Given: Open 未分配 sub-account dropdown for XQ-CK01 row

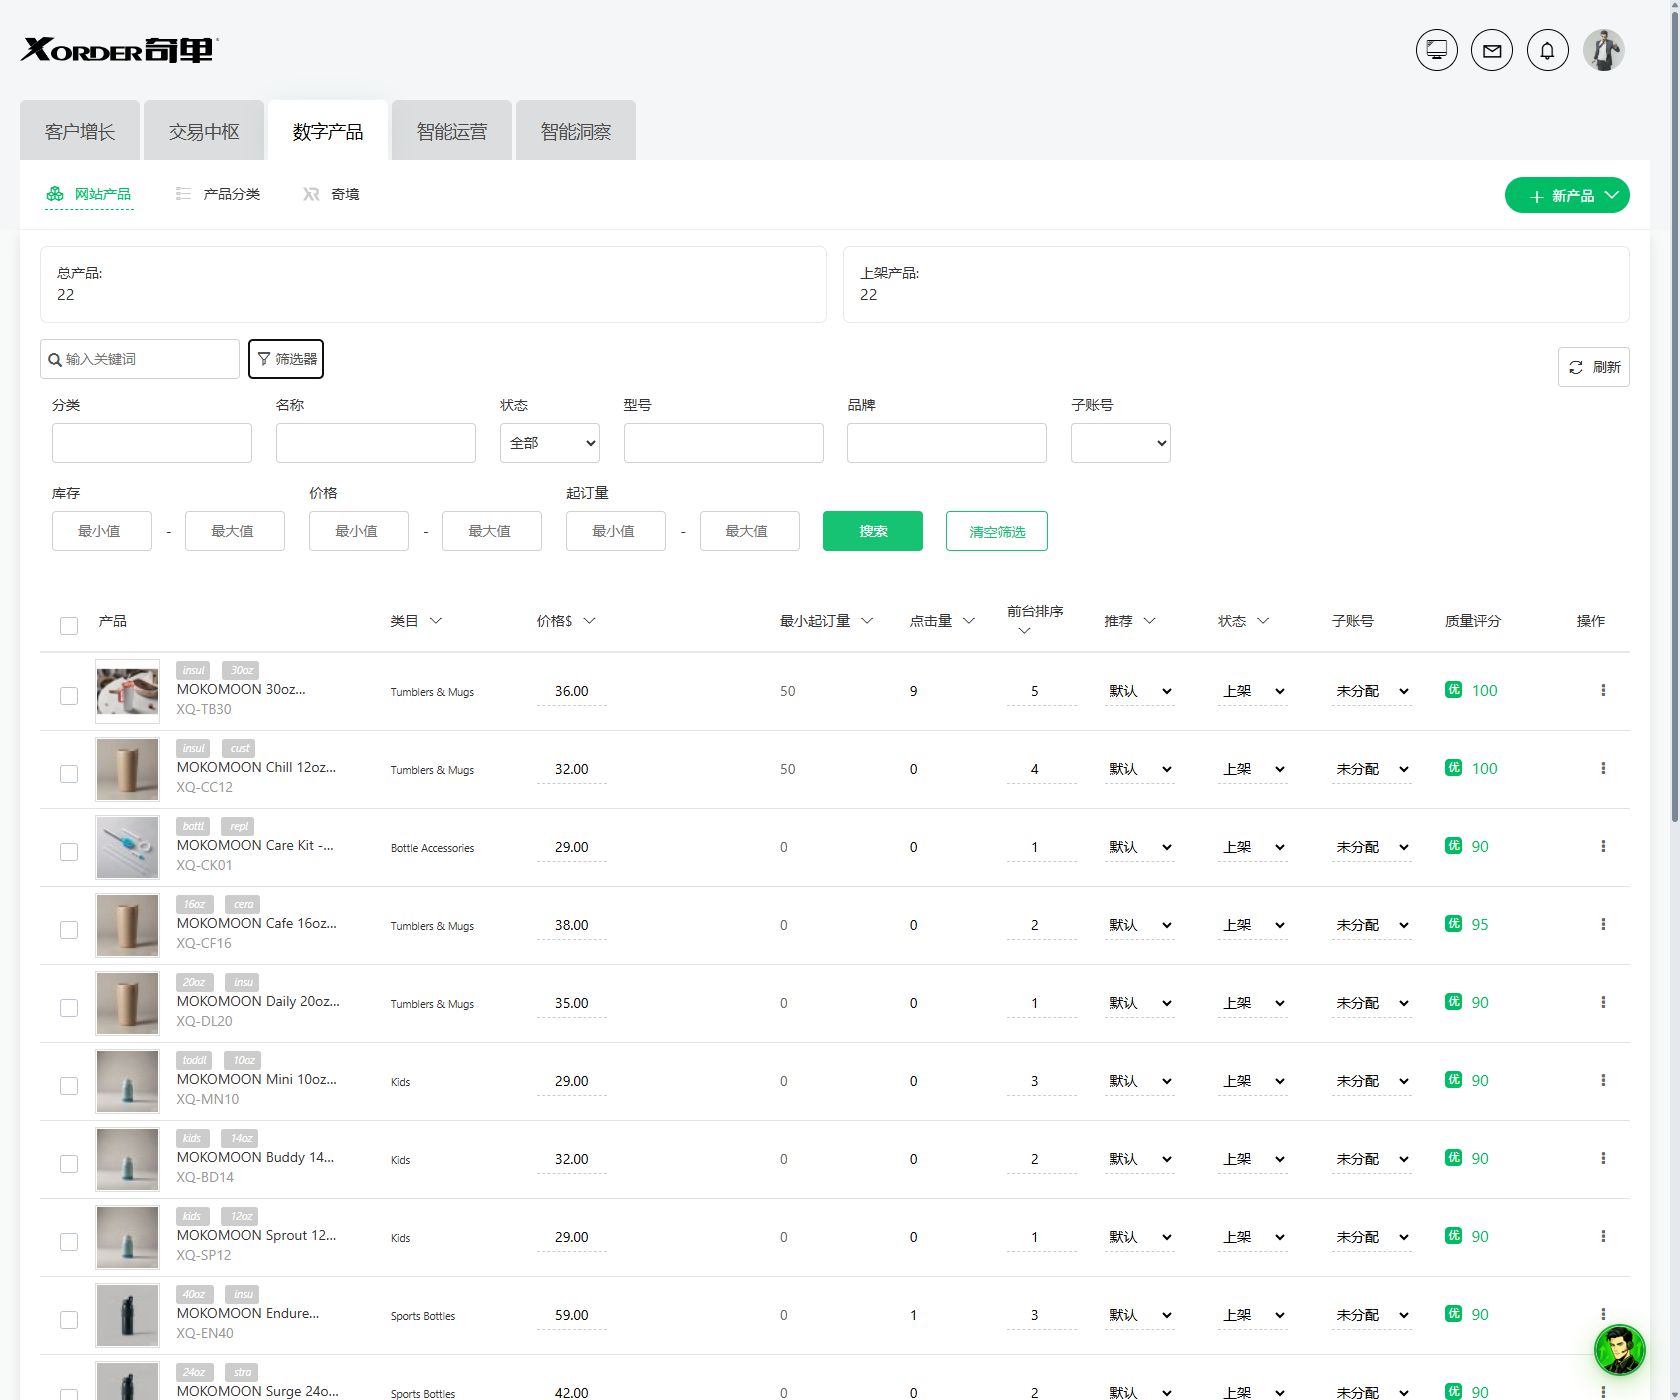Looking at the screenshot, I should [1372, 847].
